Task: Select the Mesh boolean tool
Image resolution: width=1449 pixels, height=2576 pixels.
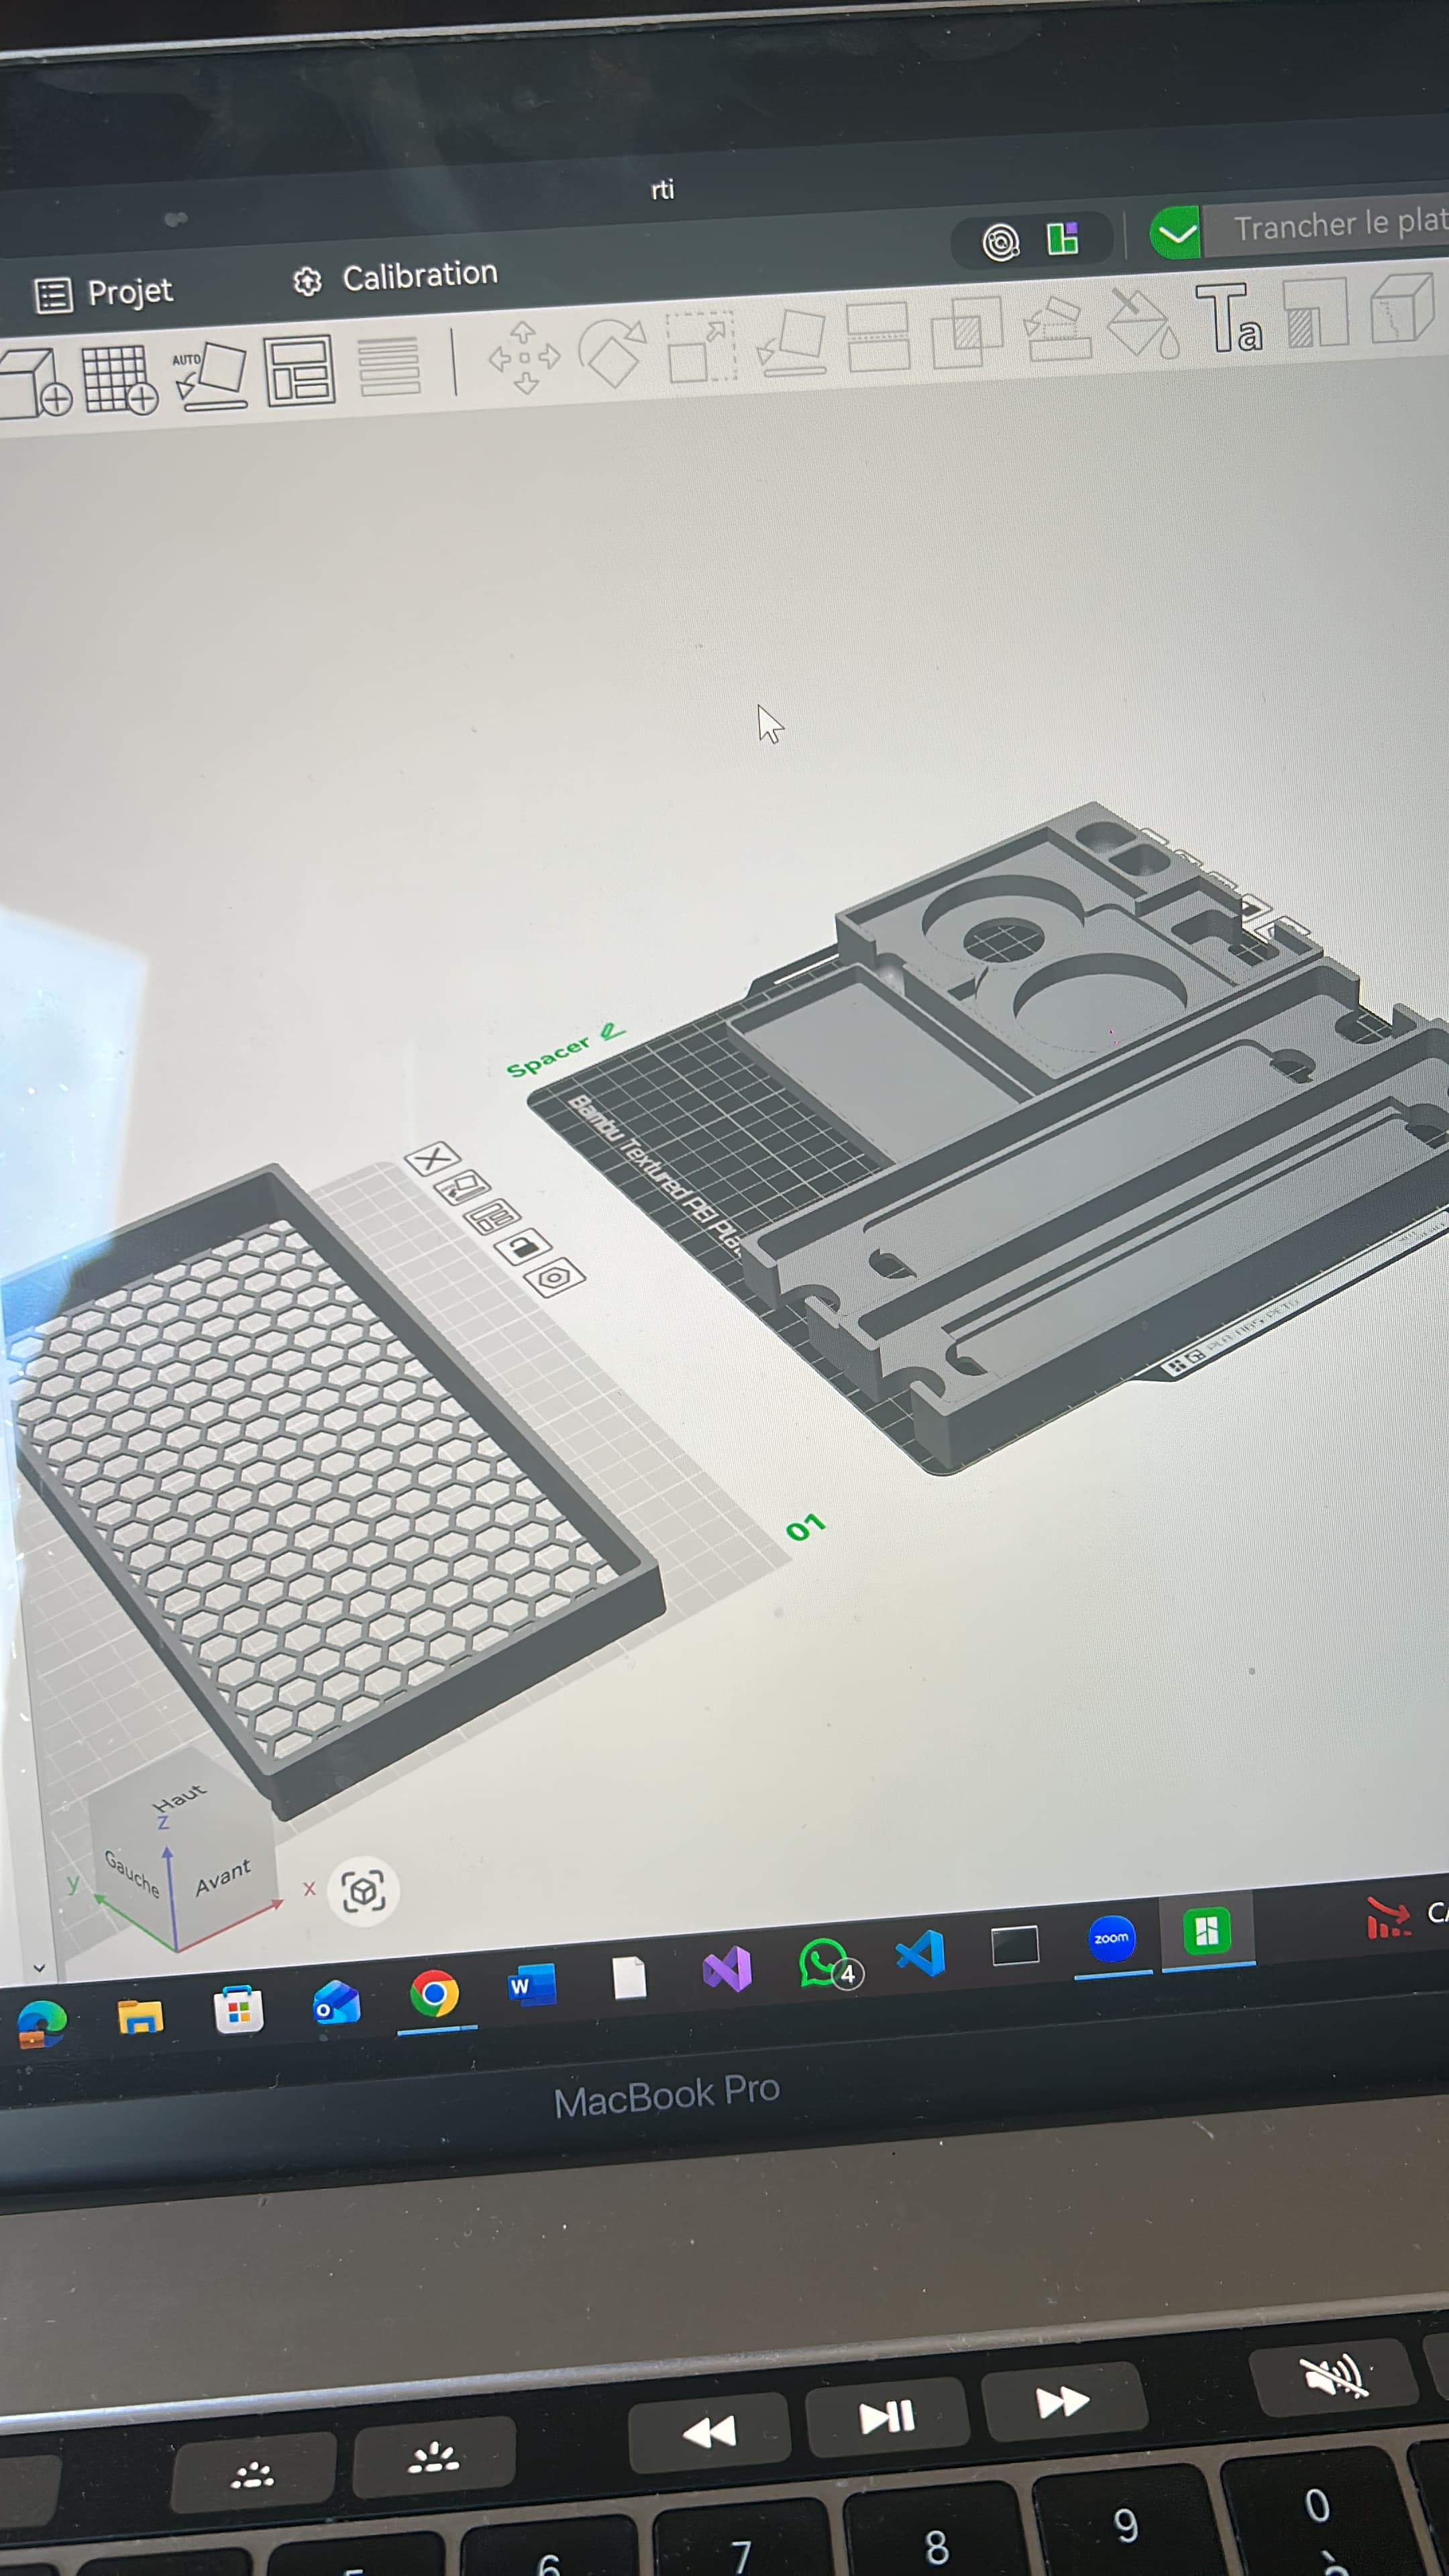Action: coord(966,331)
